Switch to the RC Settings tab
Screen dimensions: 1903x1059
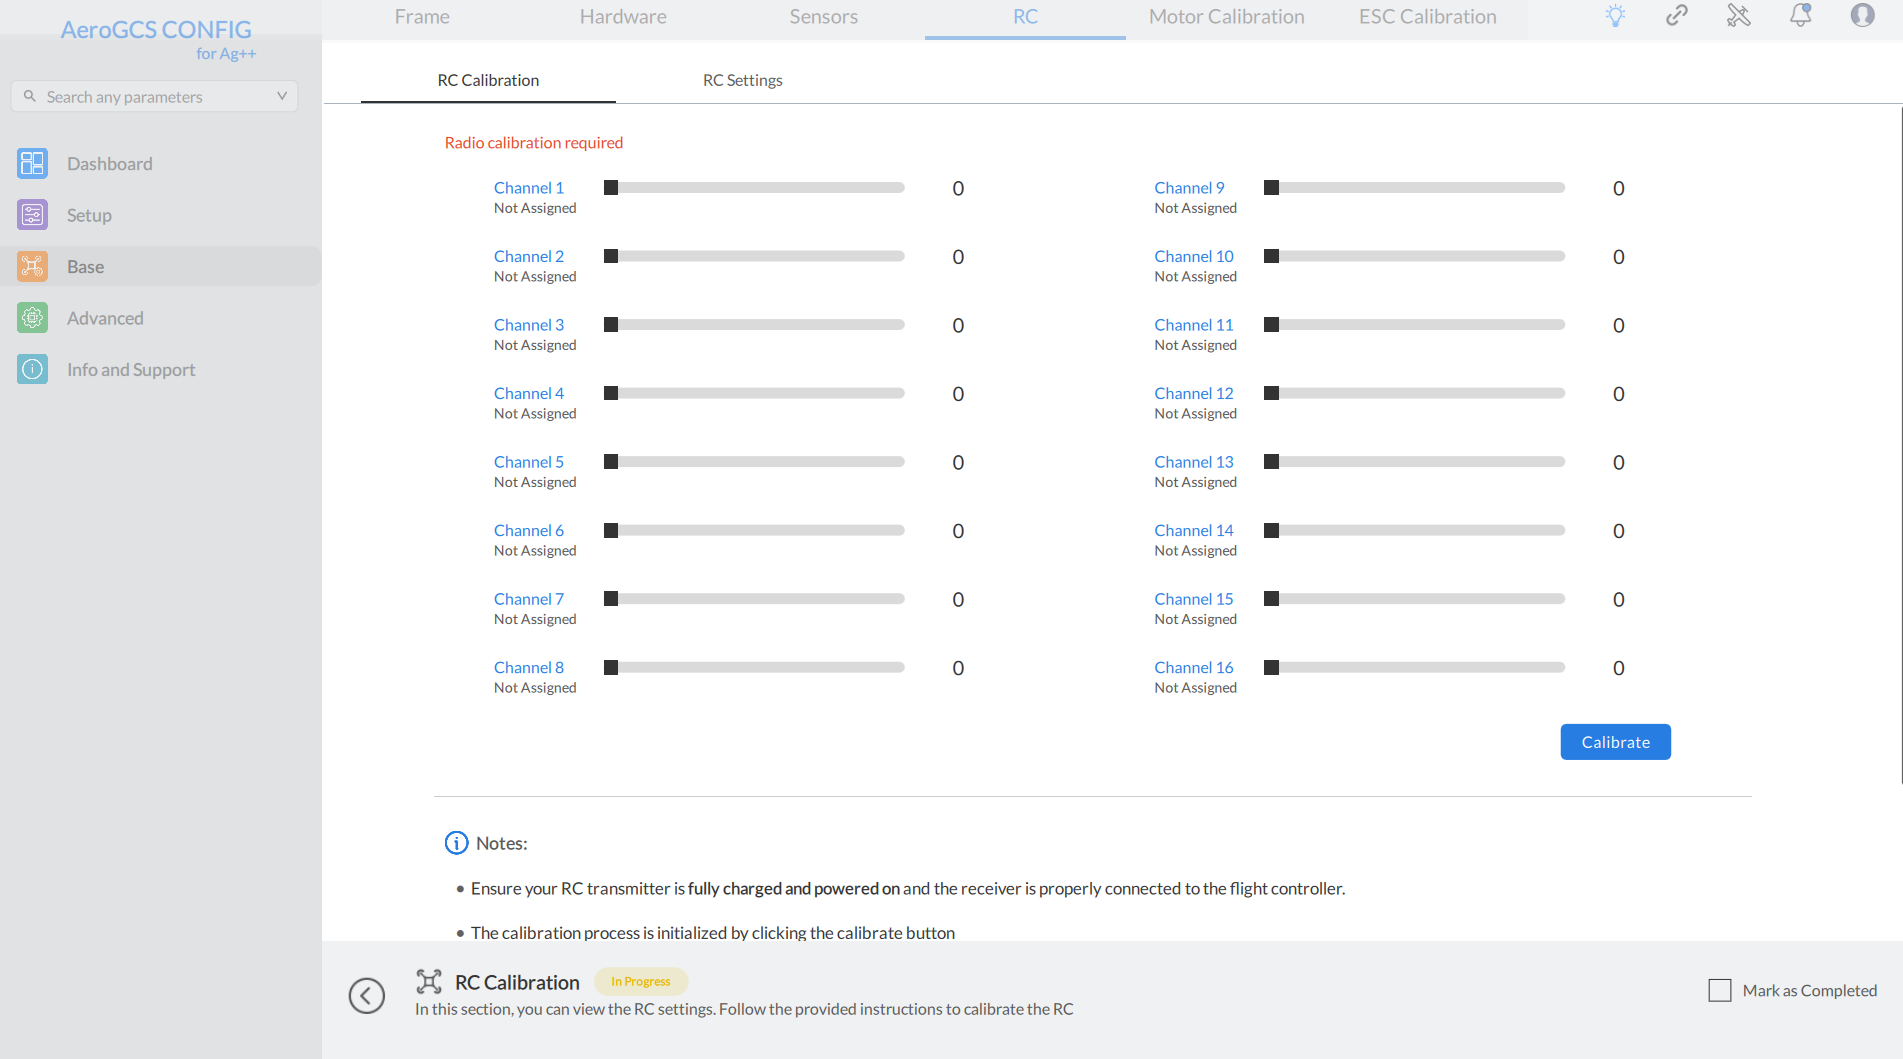pos(742,80)
